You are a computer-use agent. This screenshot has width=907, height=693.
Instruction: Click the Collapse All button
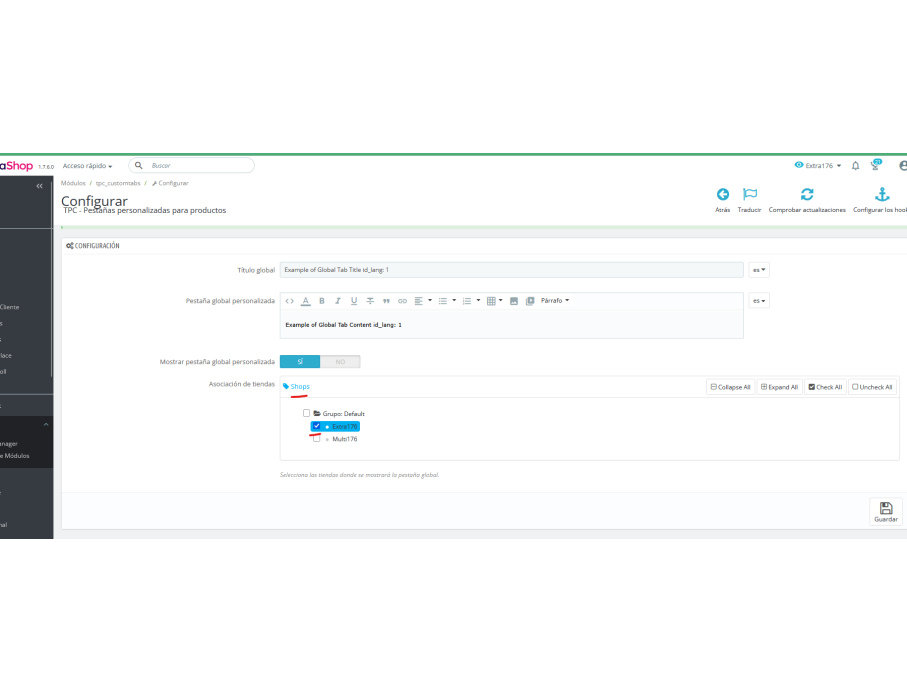coord(731,387)
